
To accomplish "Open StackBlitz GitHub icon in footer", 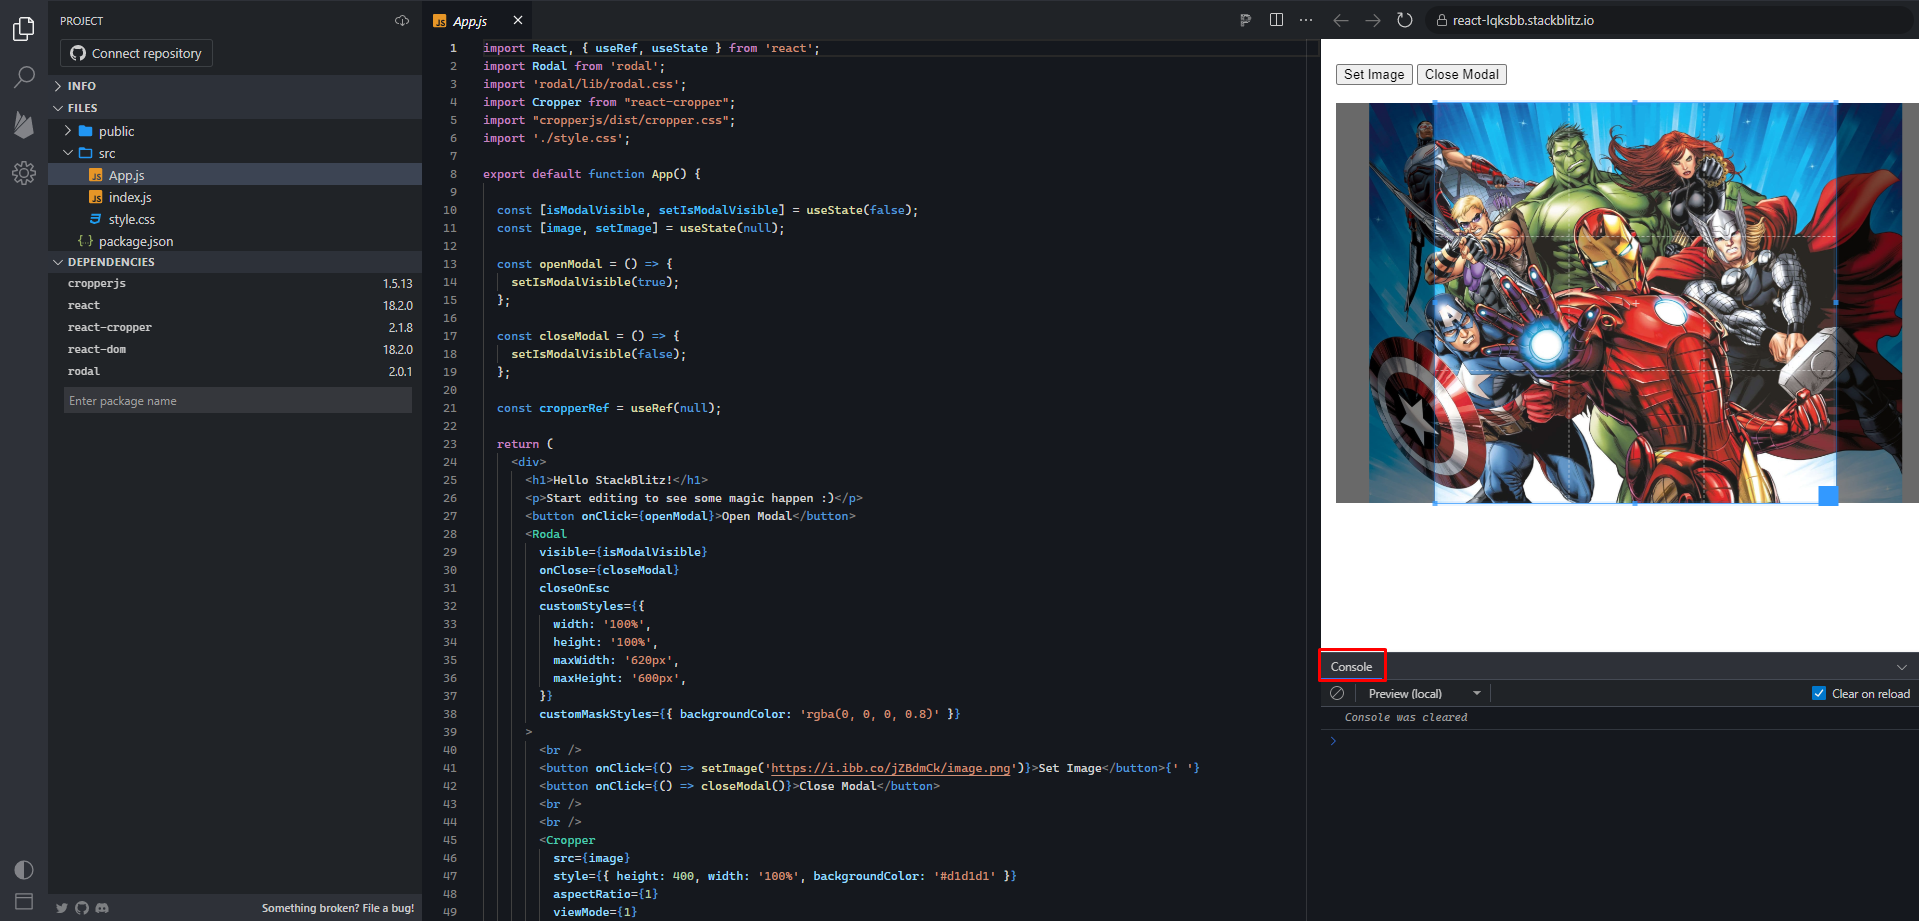I will click(x=82, y=908).
